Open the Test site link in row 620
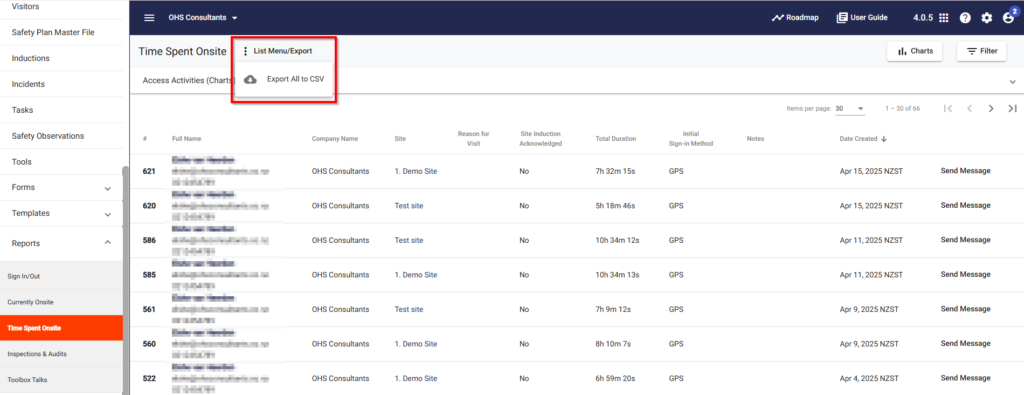The image size is (1024, 395). pyautogui.click(x=409, y=206)
